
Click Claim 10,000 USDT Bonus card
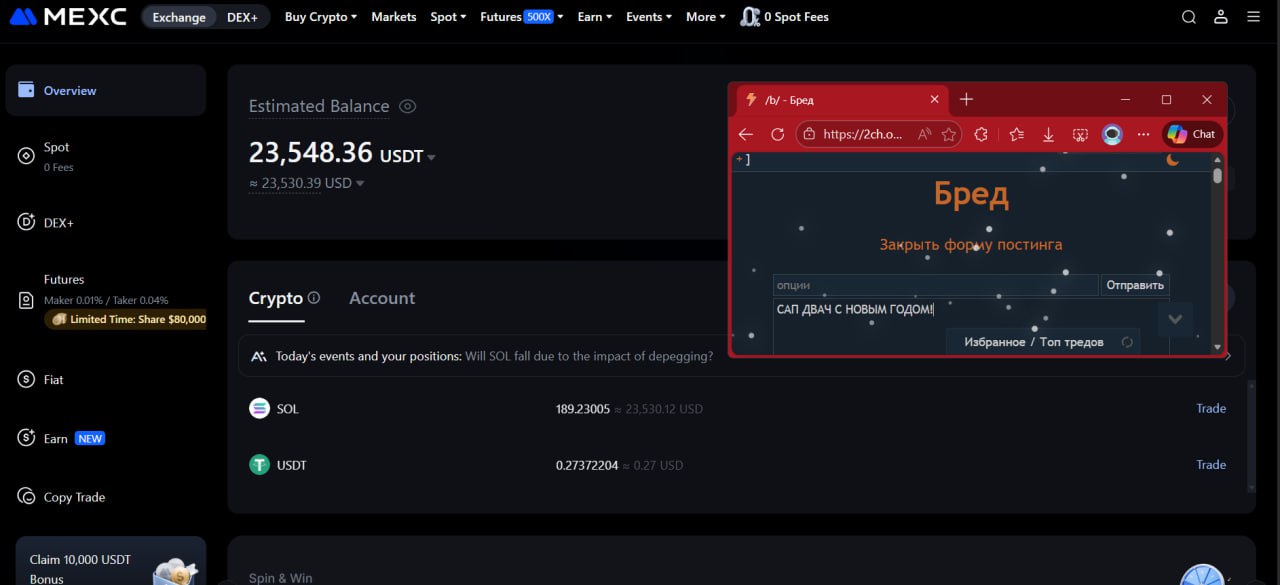click(110, 561)
